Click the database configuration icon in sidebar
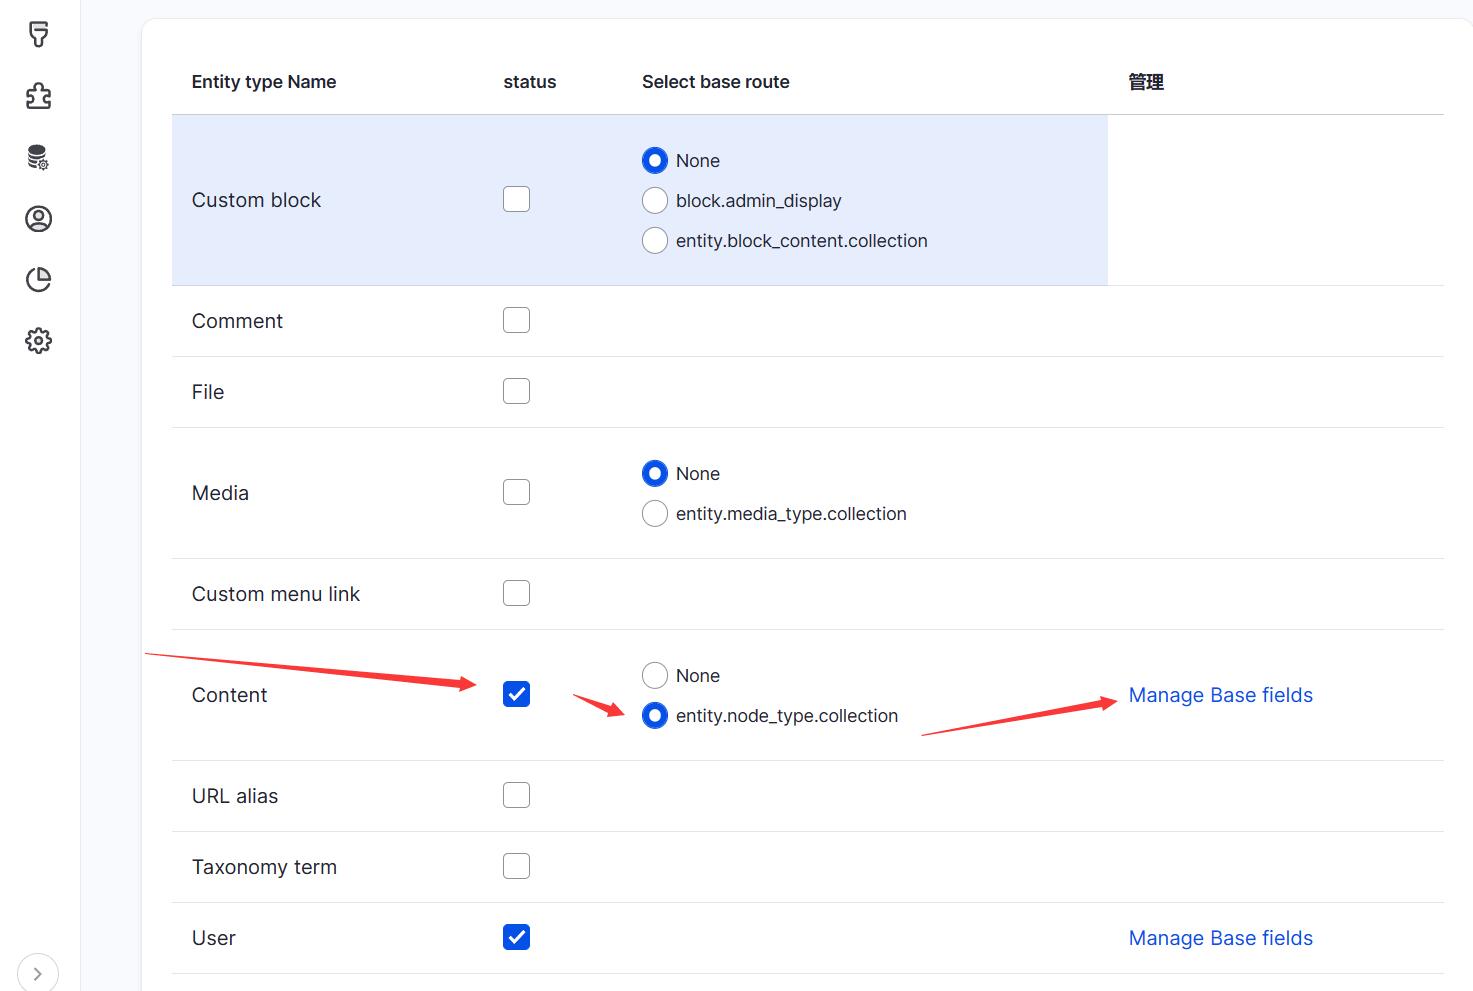 click(x=38, y=157)
